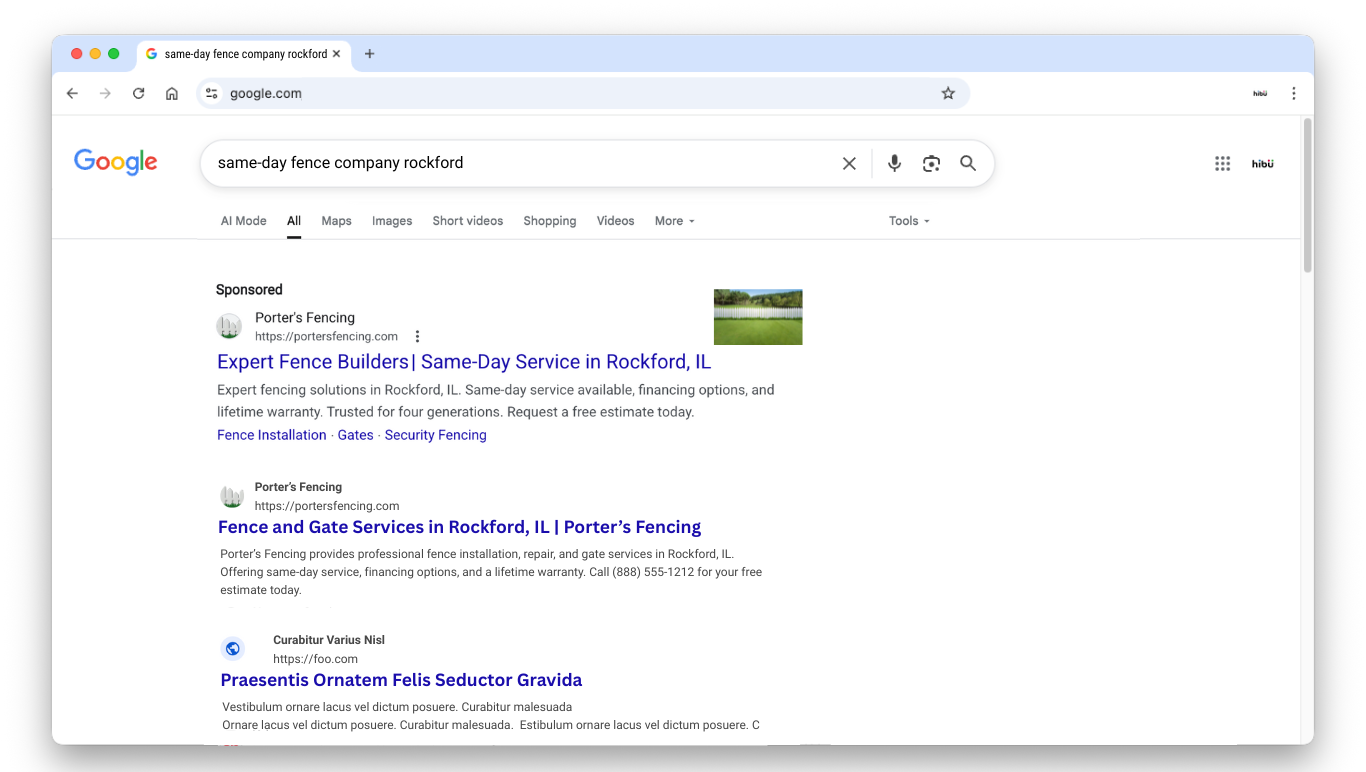This screenshot has height=772, width=1366.
Task: Click the Security Fencing sitelink
Action: click(435, 435)
